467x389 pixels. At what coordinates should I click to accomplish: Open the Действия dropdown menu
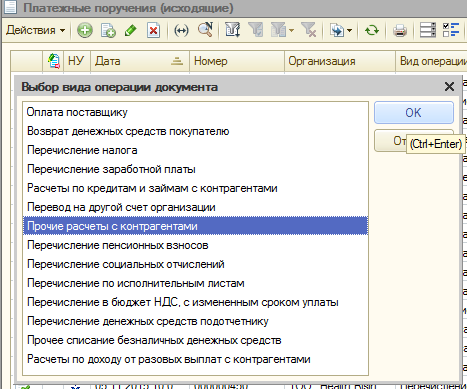(x=35, y=30)
